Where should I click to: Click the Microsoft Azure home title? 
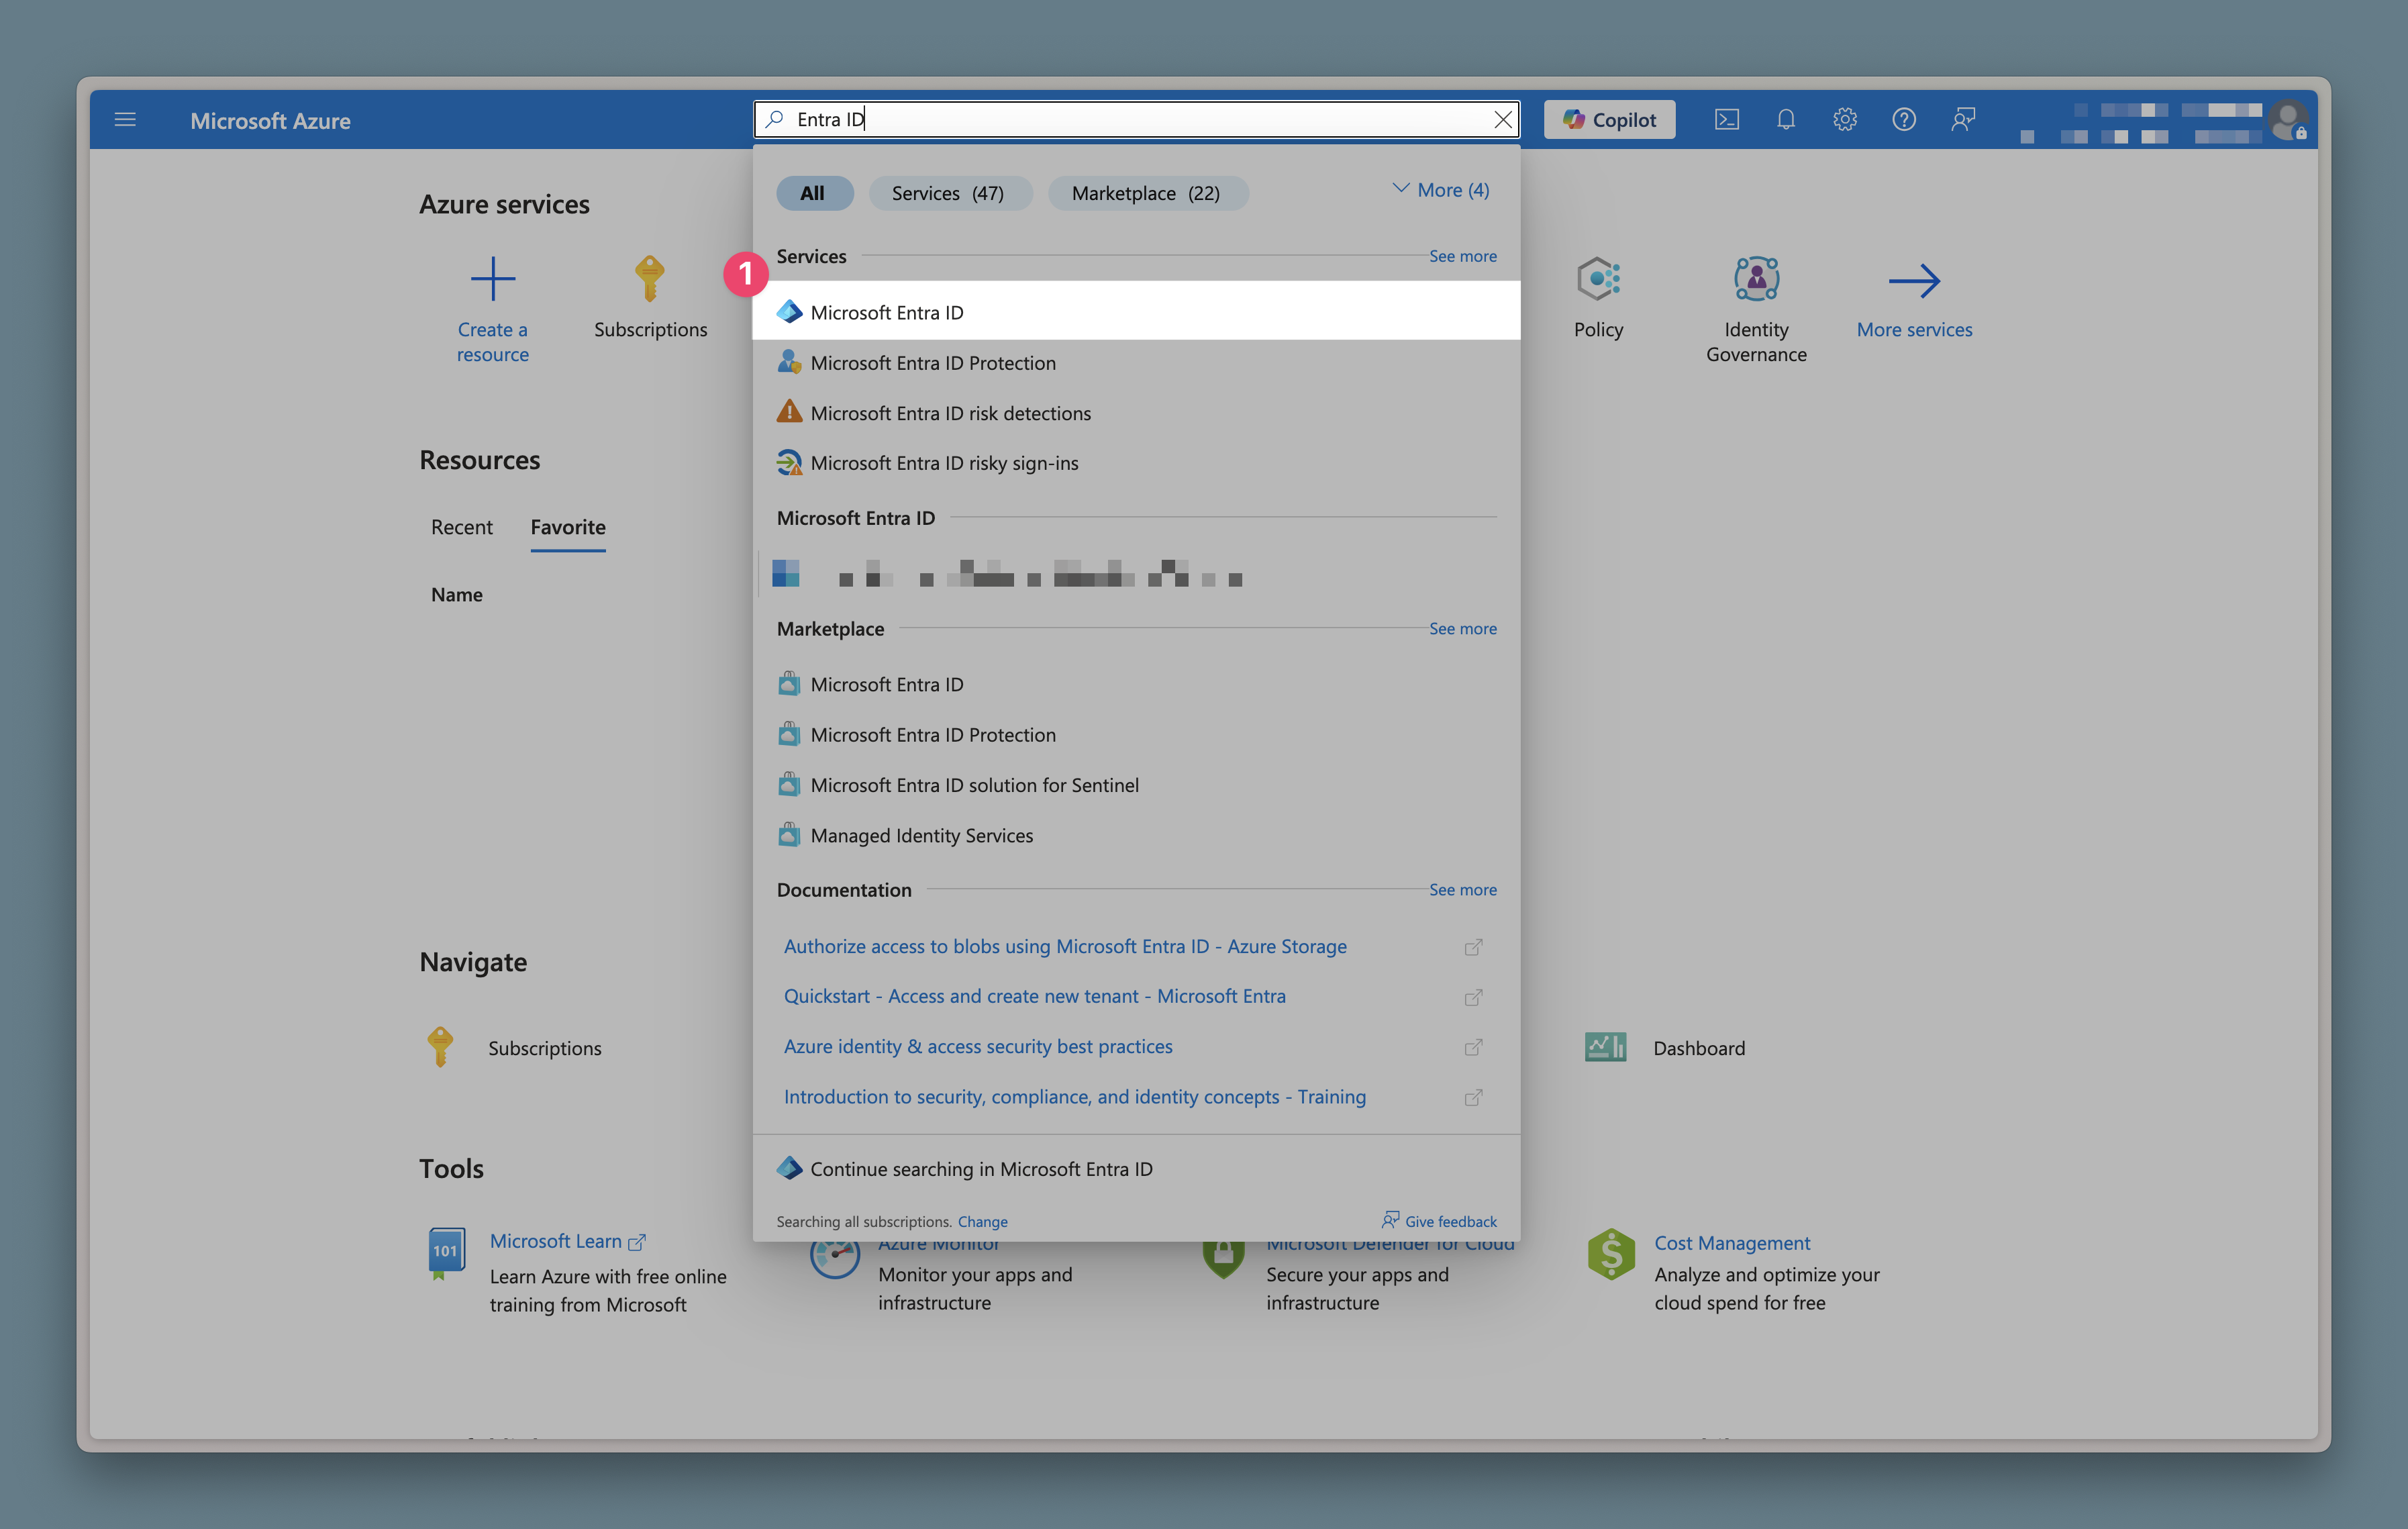point(270,120)
